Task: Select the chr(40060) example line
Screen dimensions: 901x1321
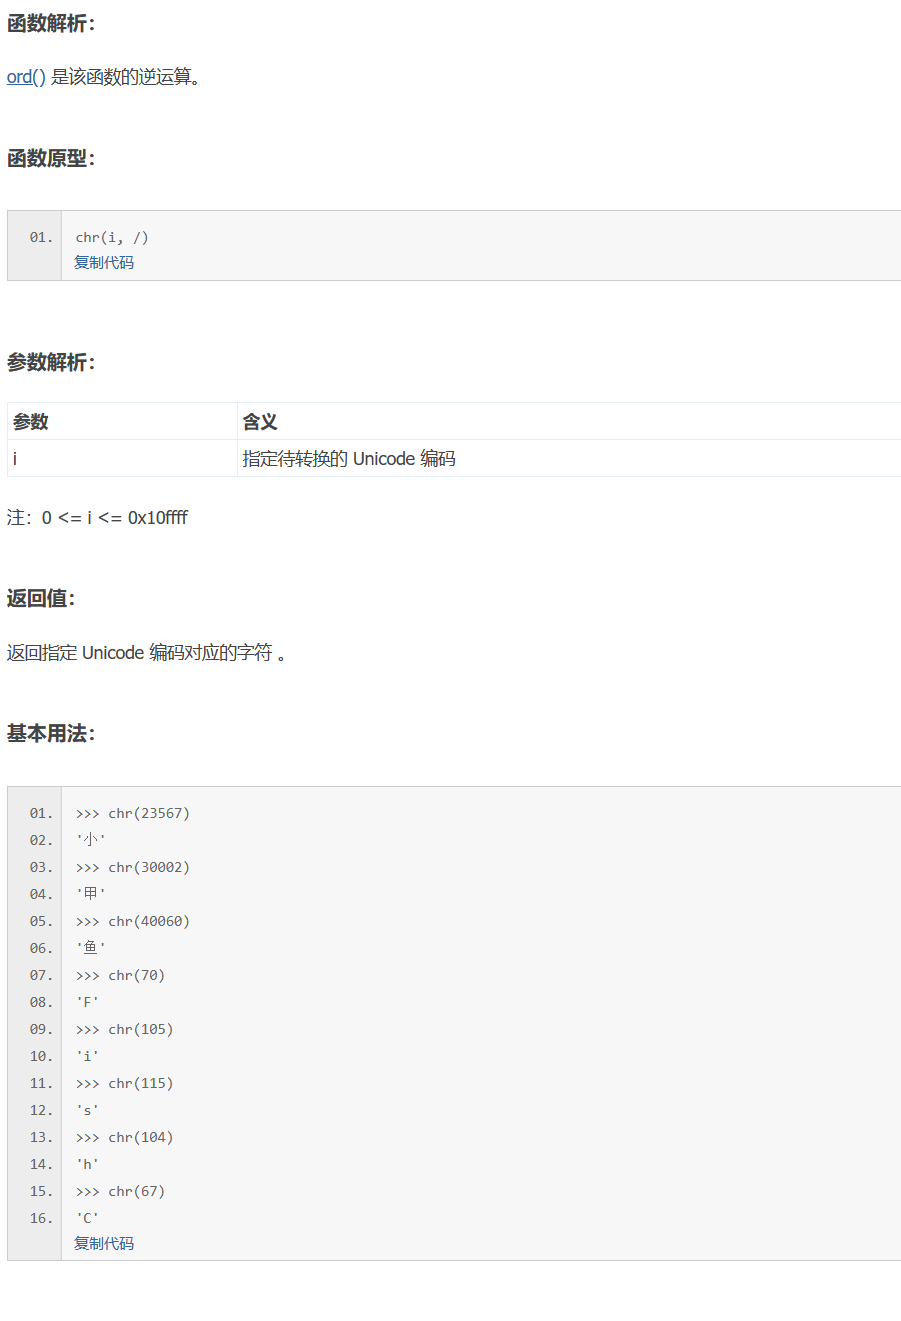Action: point(131,921)
